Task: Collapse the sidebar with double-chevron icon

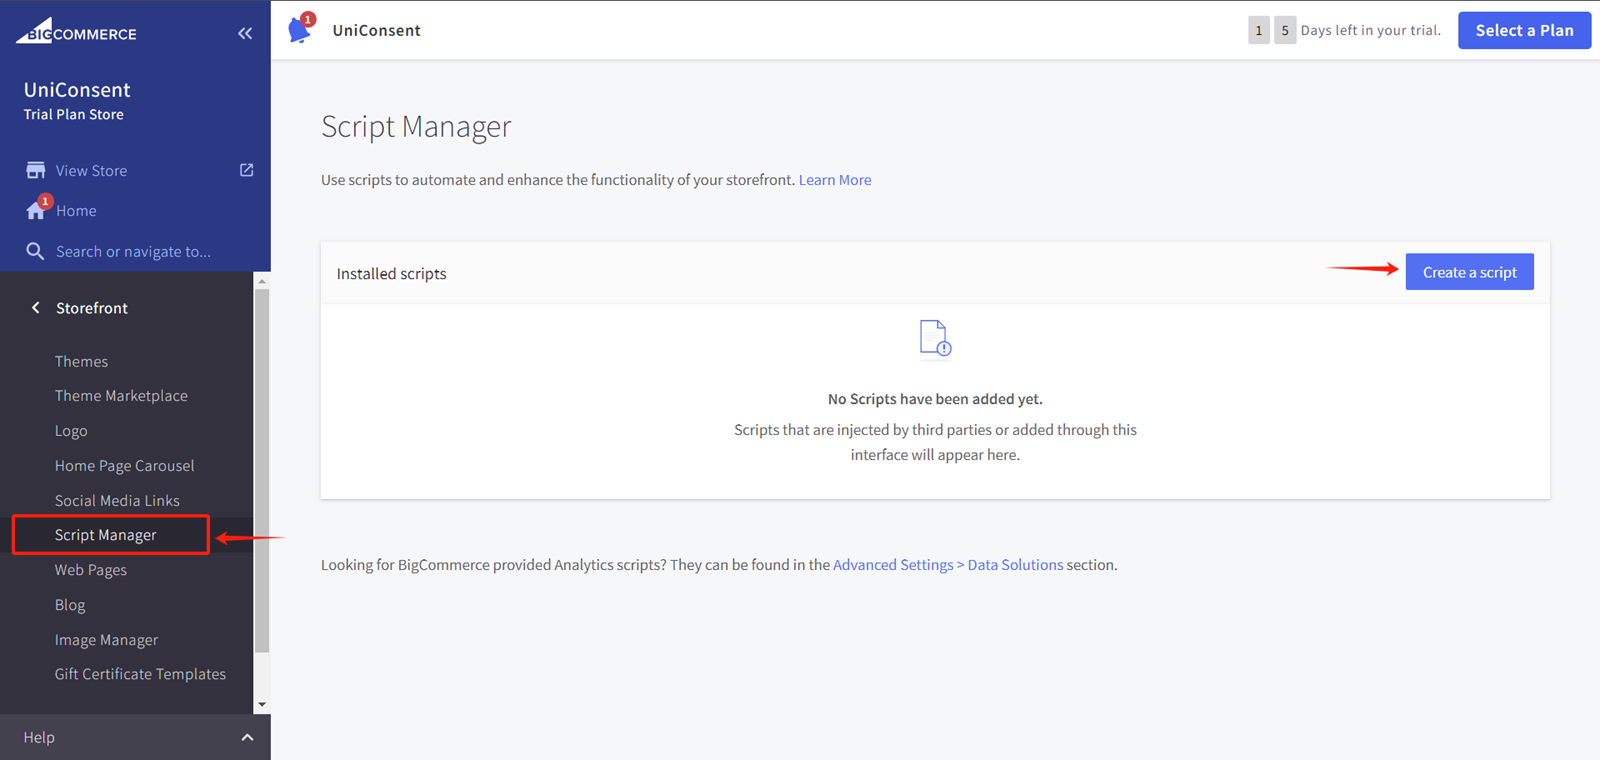Action: click(245, 33)
